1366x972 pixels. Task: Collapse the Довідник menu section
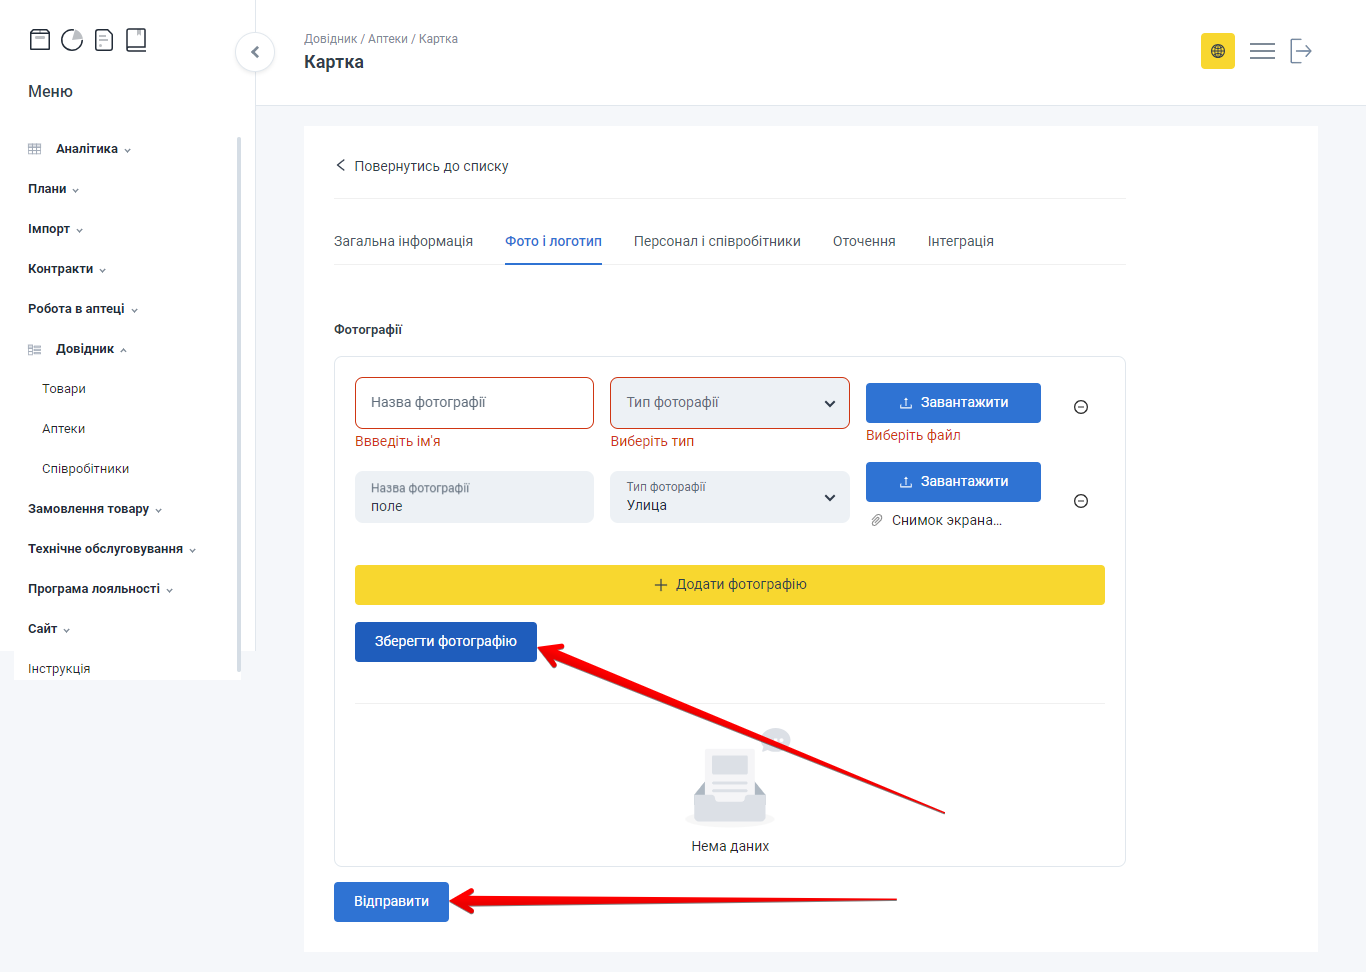(85, 349)
